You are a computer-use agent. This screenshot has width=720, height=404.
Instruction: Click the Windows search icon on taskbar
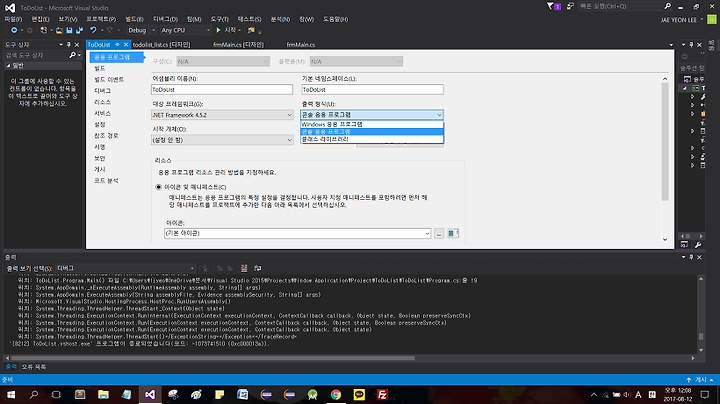(x=34, y=394)
